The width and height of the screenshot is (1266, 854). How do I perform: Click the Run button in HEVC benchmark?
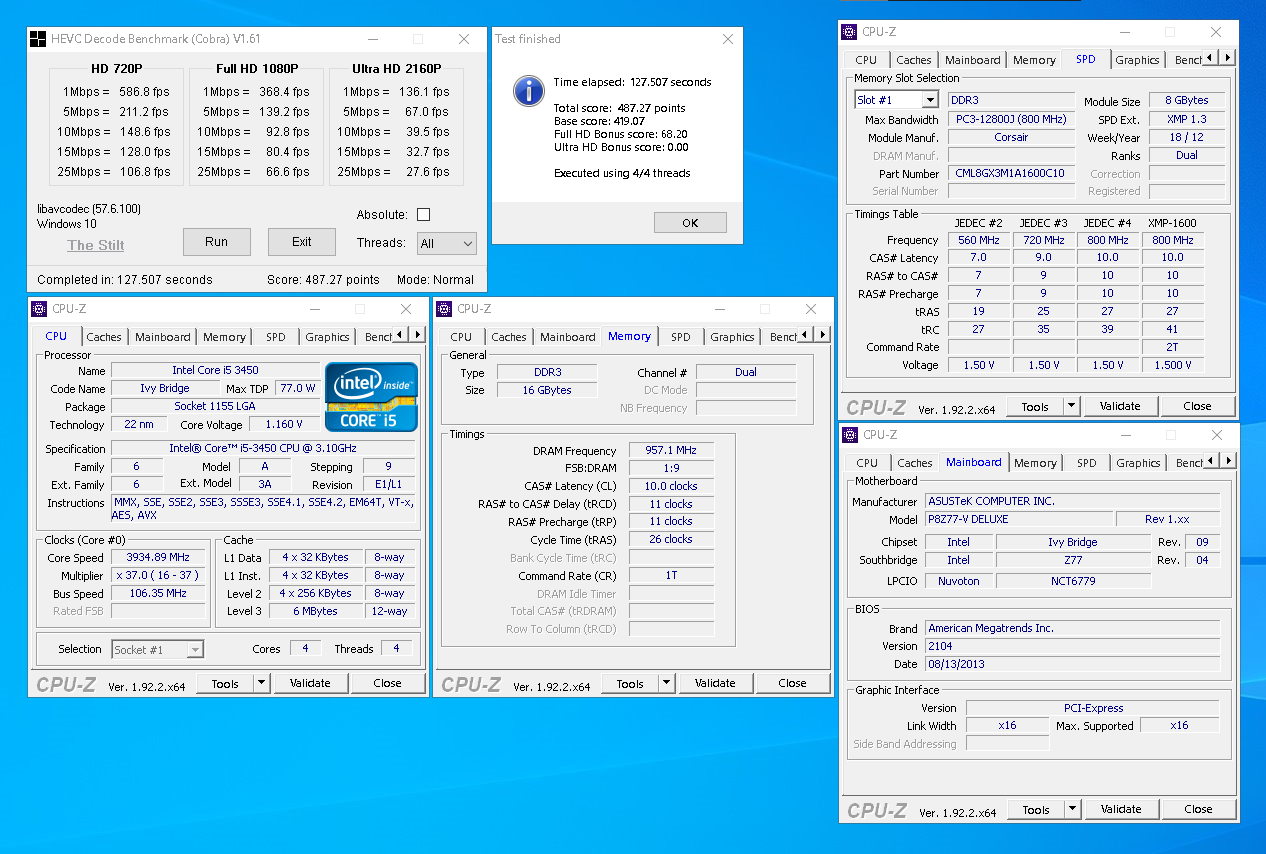click(216, 242)
